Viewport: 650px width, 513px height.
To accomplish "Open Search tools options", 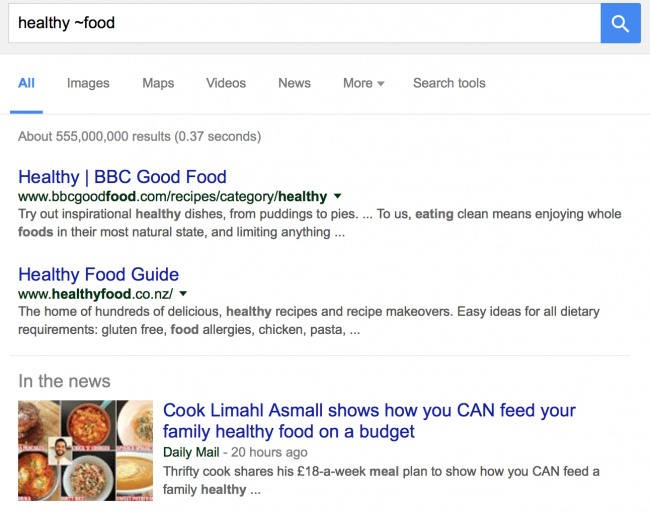I will [x=449, y=83].
